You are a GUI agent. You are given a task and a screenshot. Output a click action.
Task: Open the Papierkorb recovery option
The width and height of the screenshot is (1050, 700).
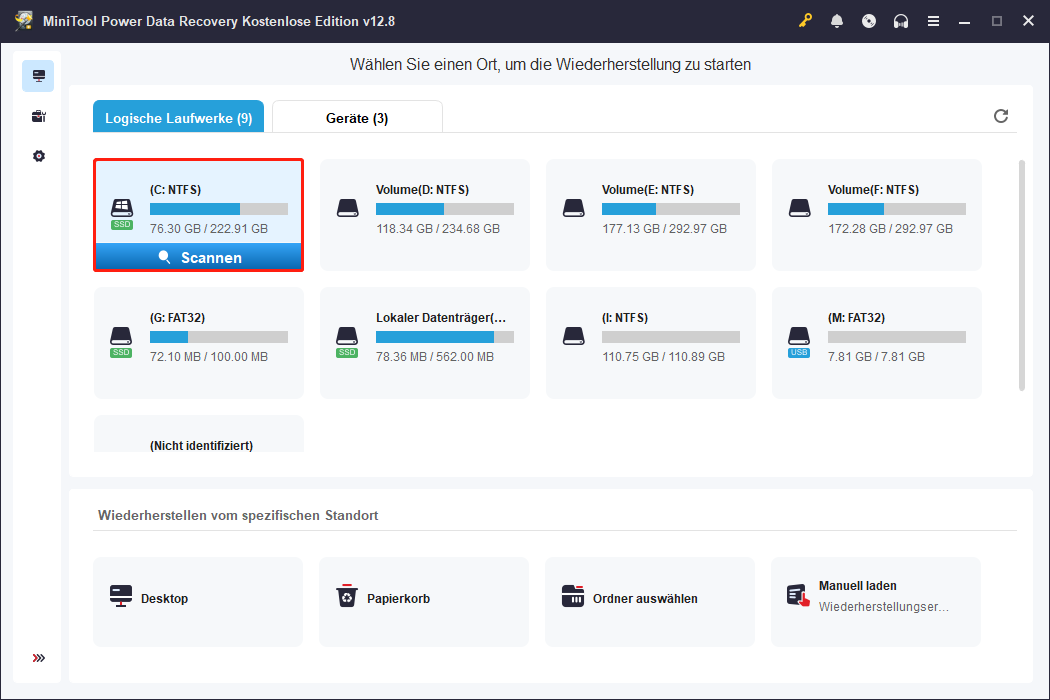pos(424,601)
